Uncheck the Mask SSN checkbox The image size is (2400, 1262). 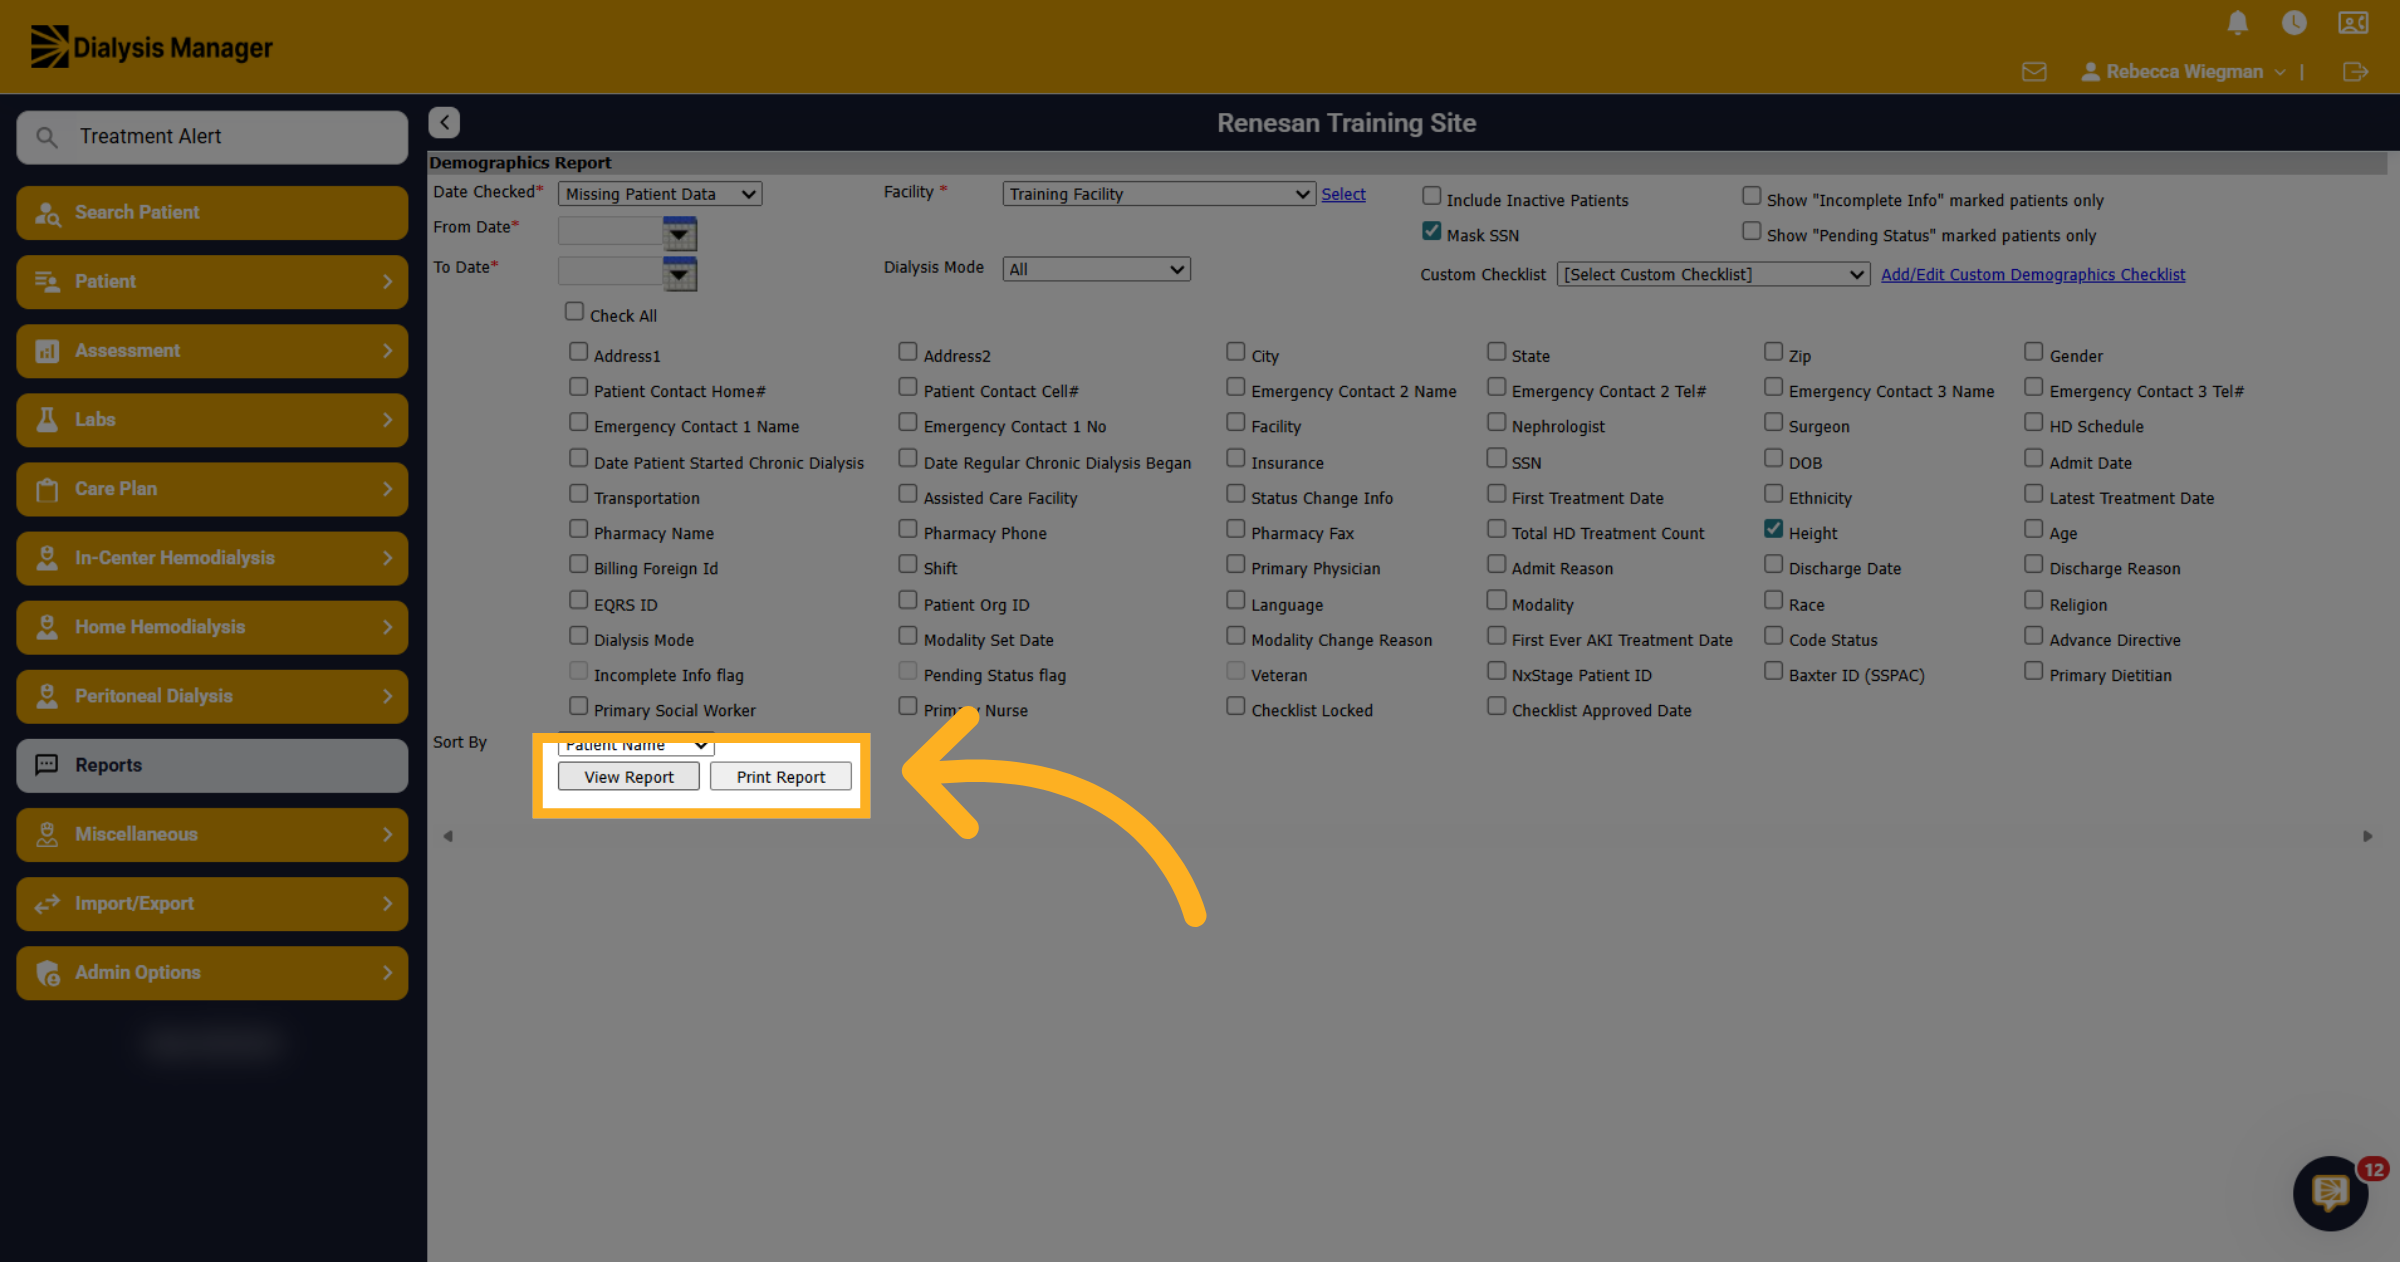[1432, 231]
